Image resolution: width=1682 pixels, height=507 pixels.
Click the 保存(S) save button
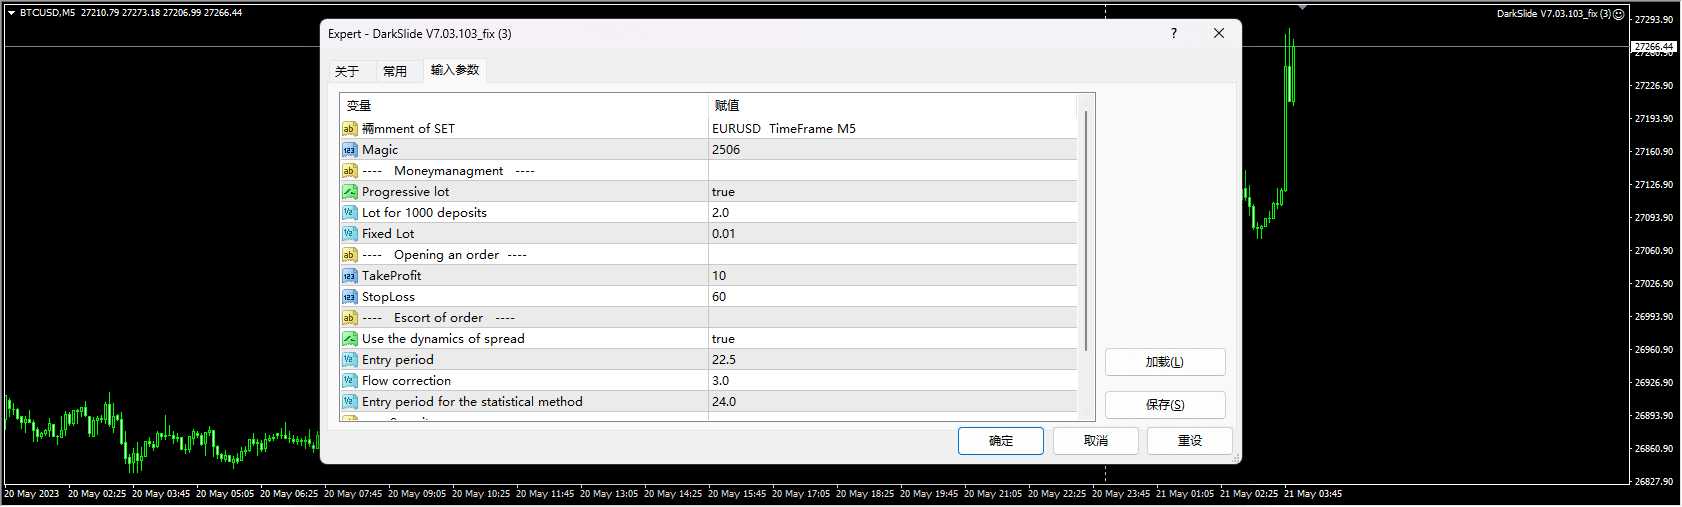[x=1165, y=405]
